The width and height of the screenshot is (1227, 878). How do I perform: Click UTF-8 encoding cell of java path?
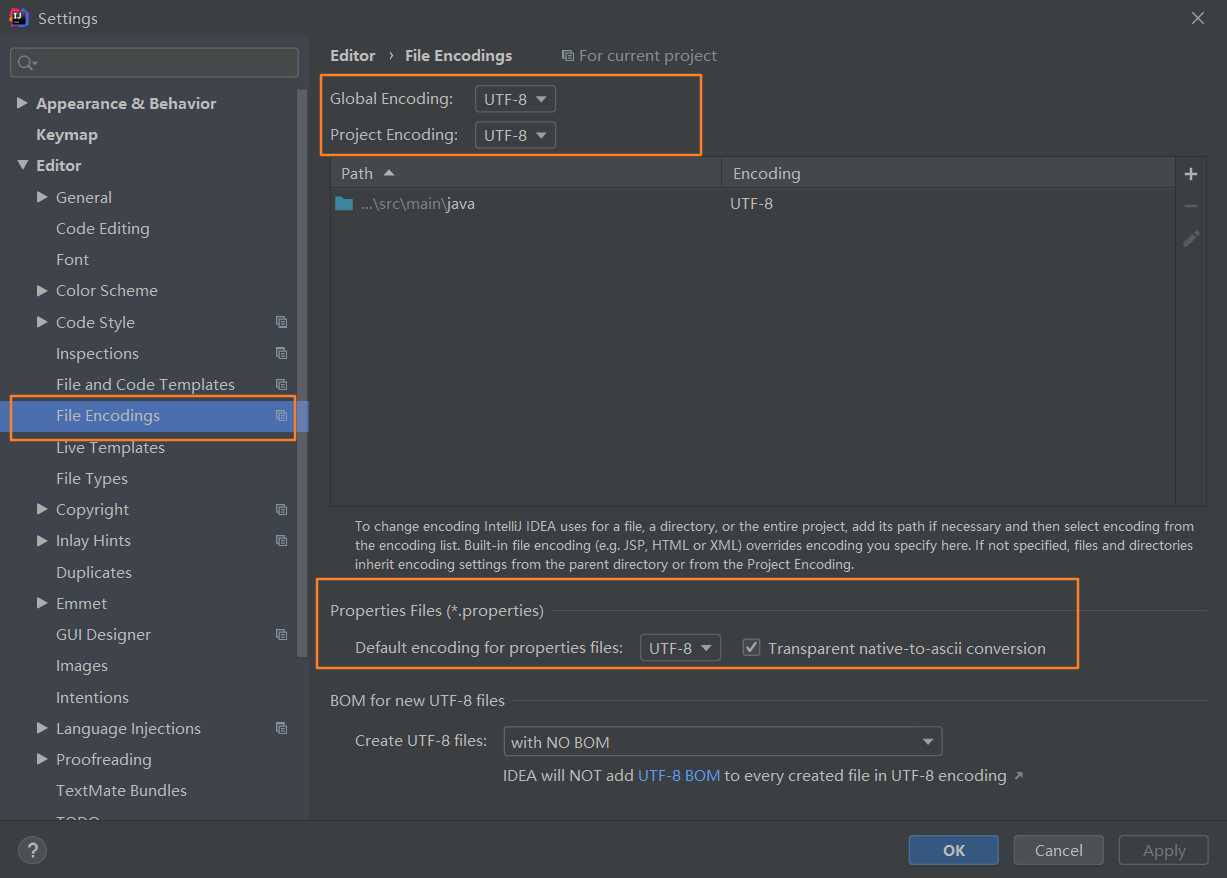click(751, 203)
